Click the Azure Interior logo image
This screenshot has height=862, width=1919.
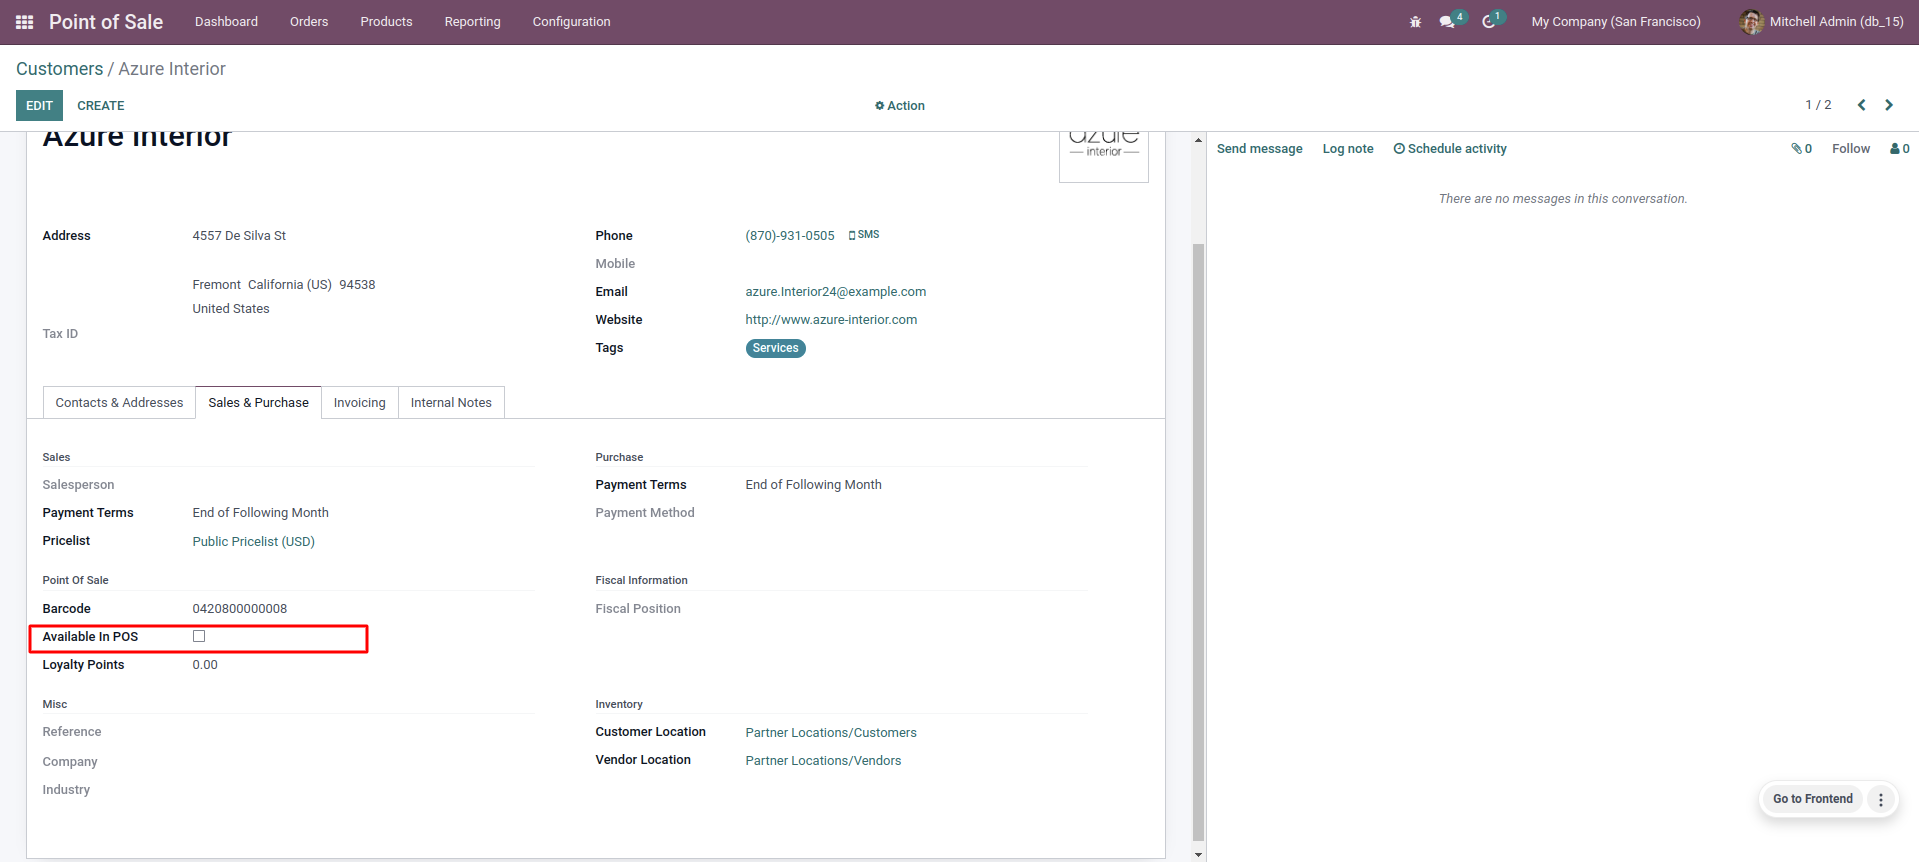1104,156
